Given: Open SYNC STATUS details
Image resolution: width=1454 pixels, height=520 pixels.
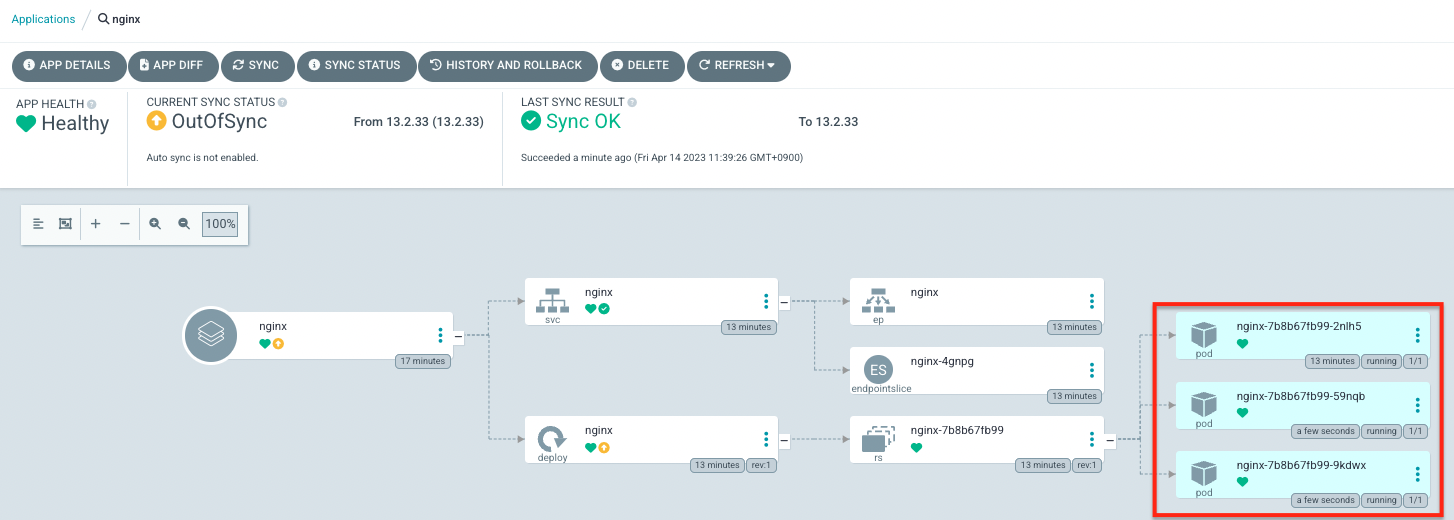Looking at the screenshot, I should 356,65.
